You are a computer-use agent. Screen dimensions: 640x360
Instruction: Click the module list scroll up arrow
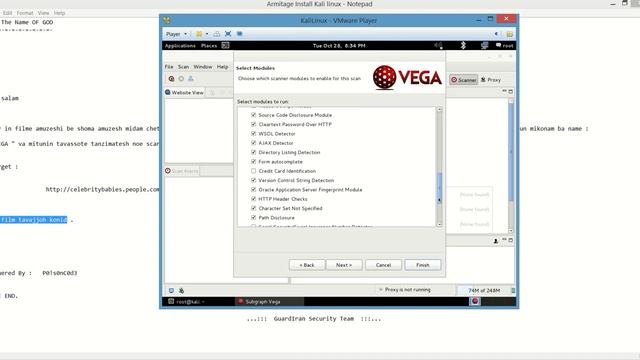439,109
